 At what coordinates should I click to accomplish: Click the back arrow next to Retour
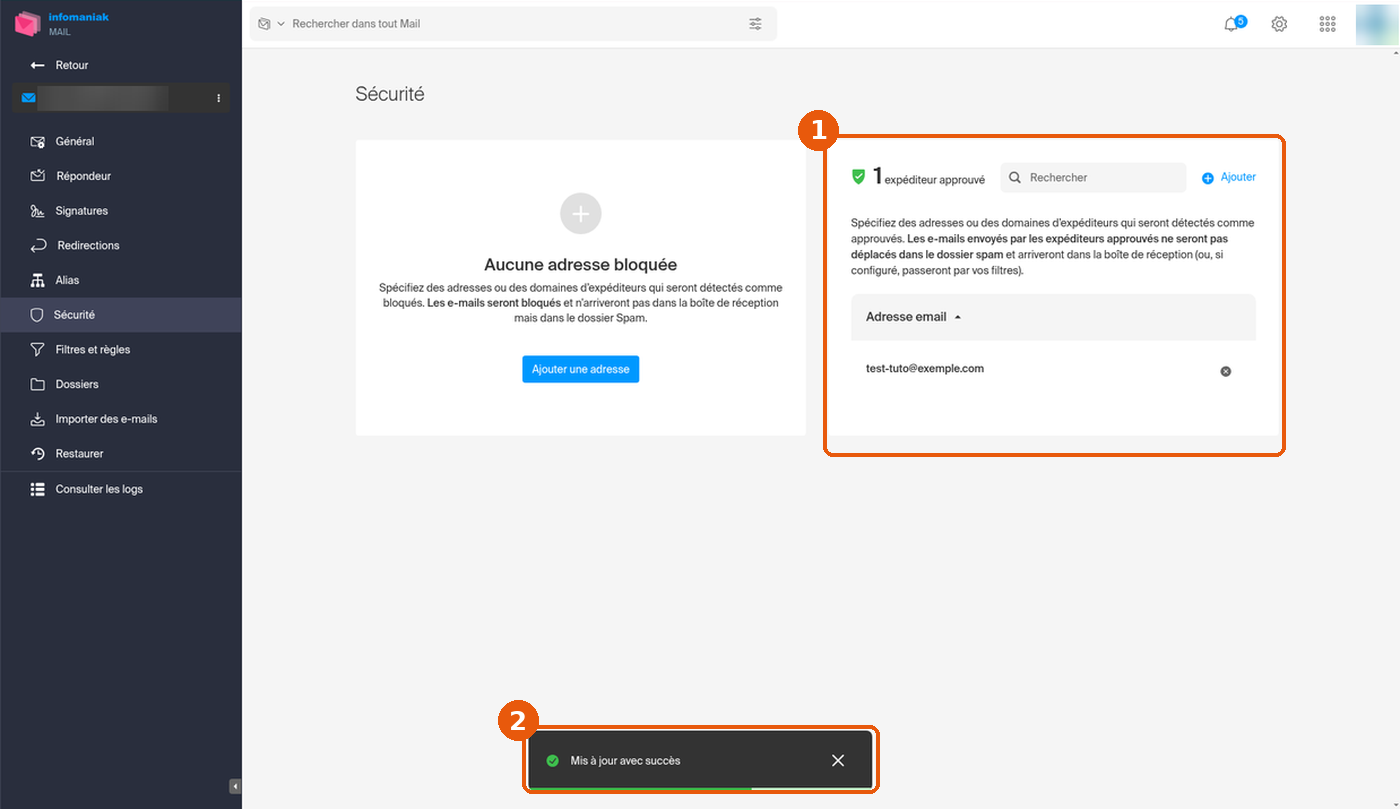point(38,65)
